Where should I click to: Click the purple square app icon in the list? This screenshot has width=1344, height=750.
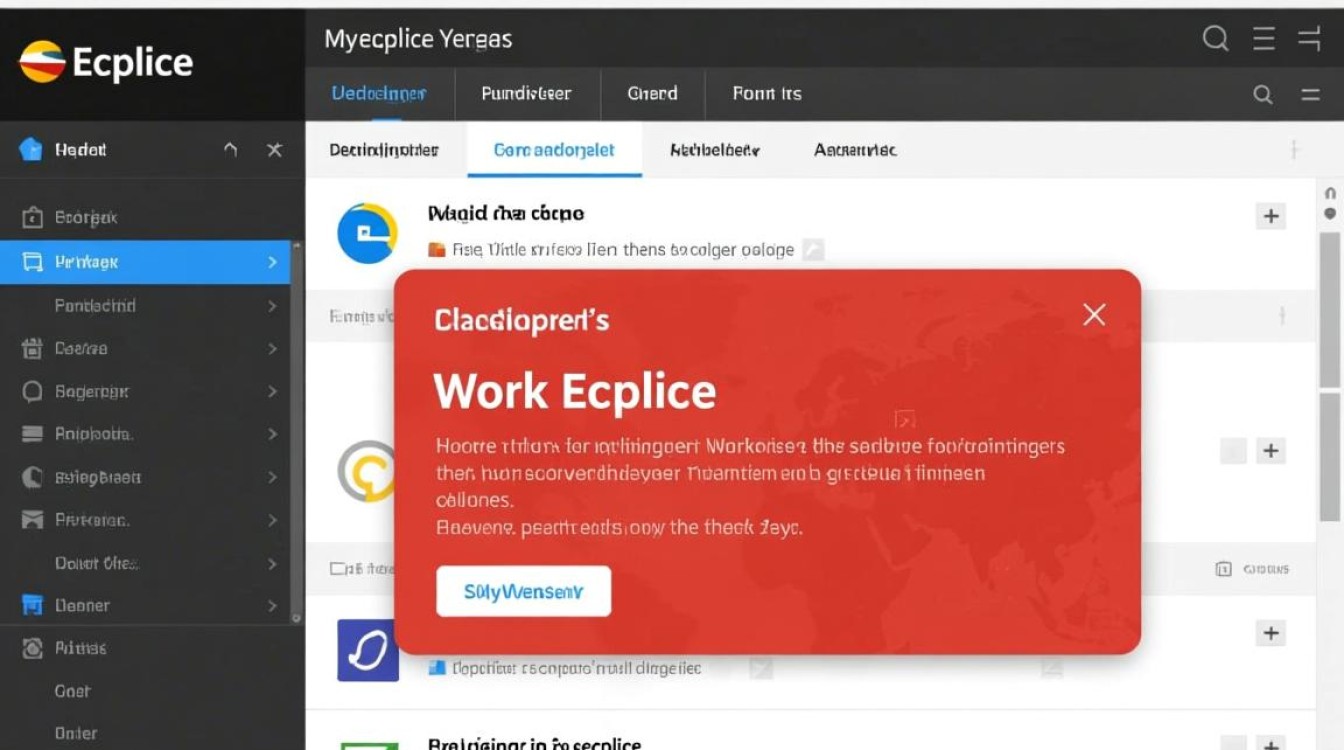[x=368, y=651]
